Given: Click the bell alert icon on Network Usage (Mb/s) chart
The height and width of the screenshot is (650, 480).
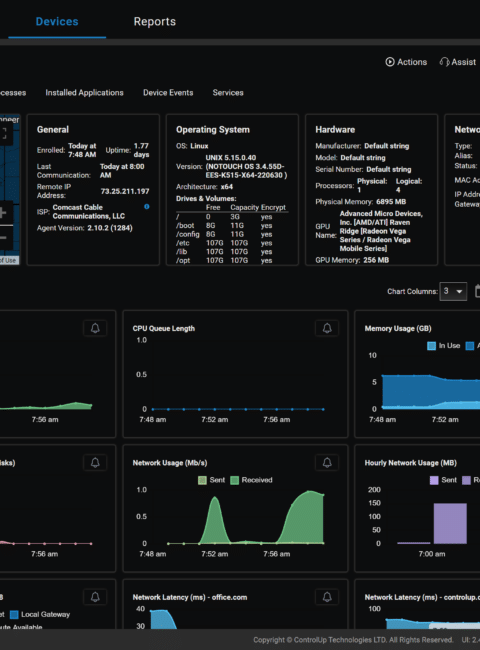Looking at the screenshot, I should click(x=327, y=463).
